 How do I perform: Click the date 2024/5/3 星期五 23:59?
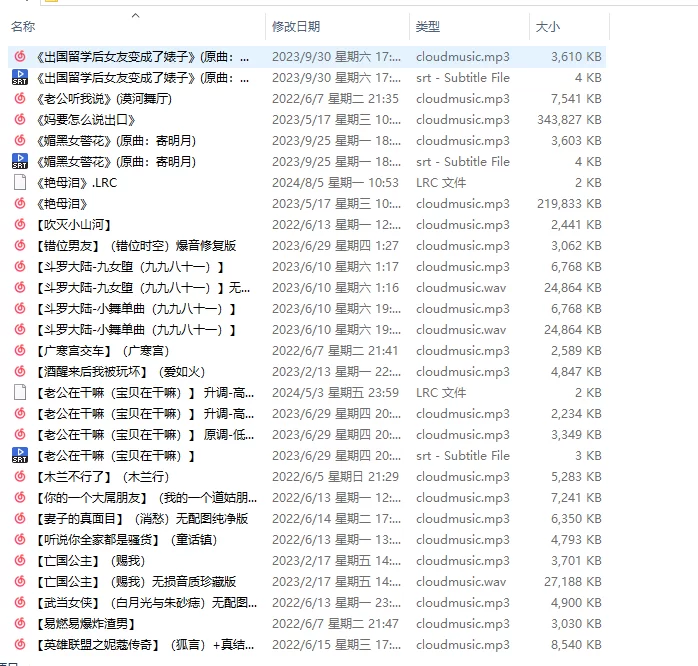pos(335,393)
